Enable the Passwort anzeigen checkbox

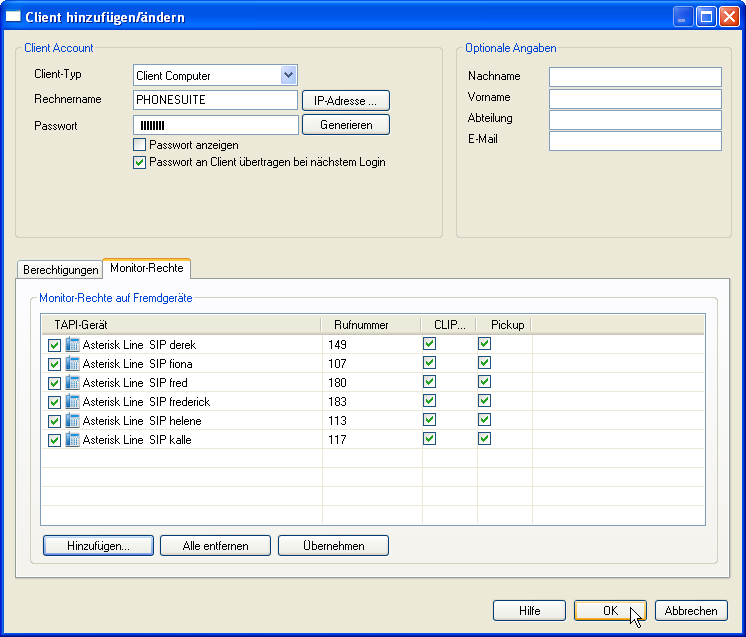[140, 145]
